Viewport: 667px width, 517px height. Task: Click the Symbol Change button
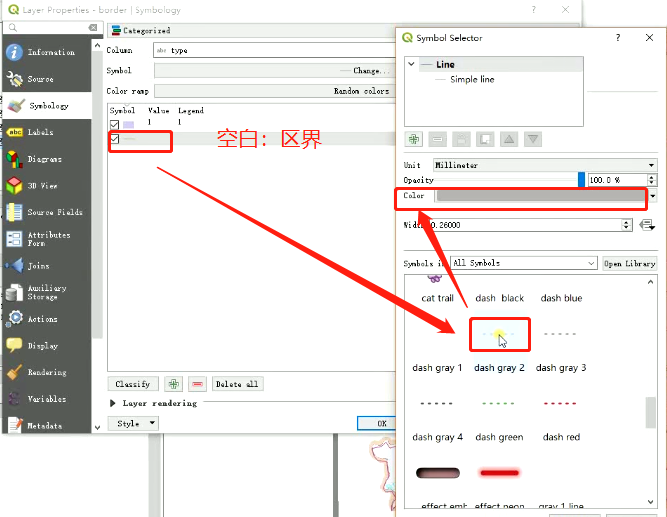tap(275, 71)
